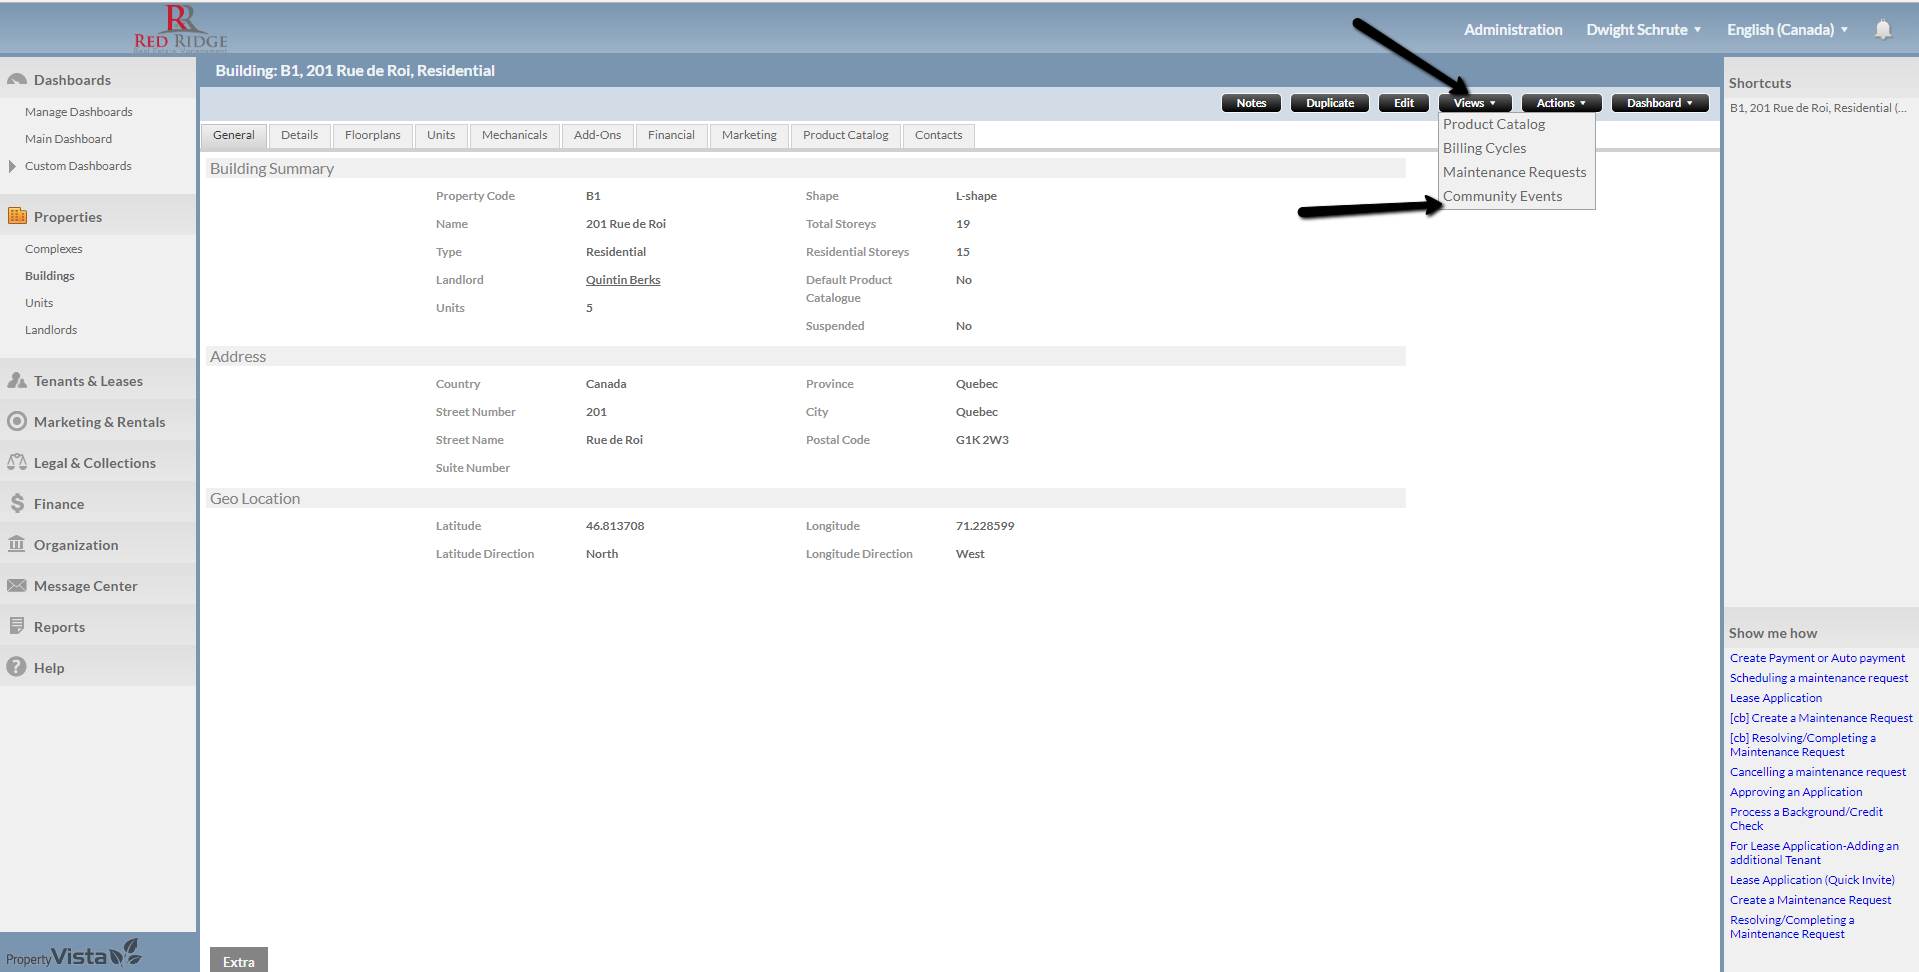Open the Dwight Schrute user menu
This screenshot has width=1919, height=972.
(x=1642, y=30)
